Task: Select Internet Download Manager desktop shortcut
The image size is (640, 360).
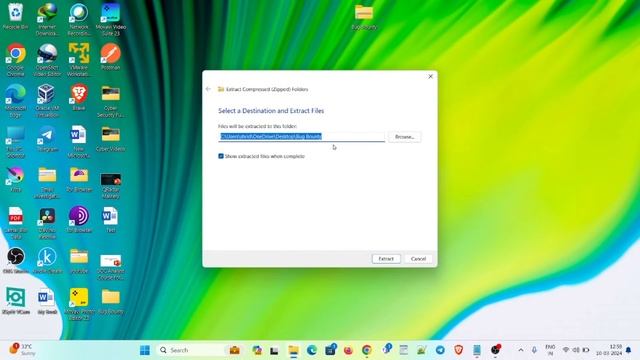Action: tap(47, 19)
